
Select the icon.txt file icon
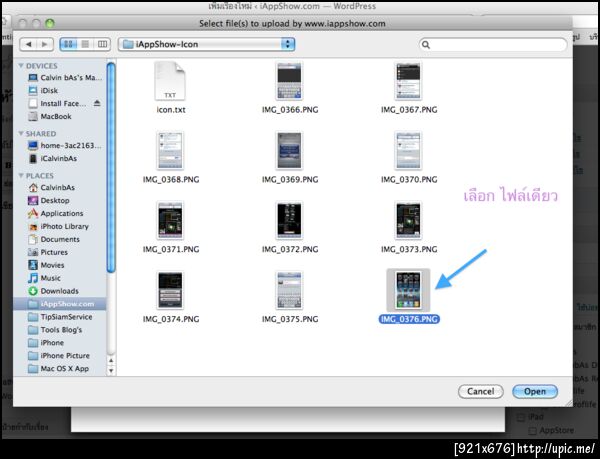170,81
